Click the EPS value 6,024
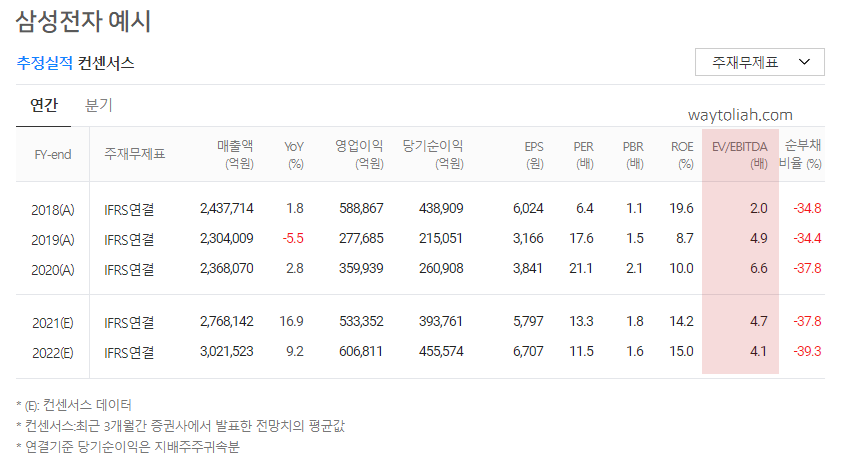 click(528, 208)
